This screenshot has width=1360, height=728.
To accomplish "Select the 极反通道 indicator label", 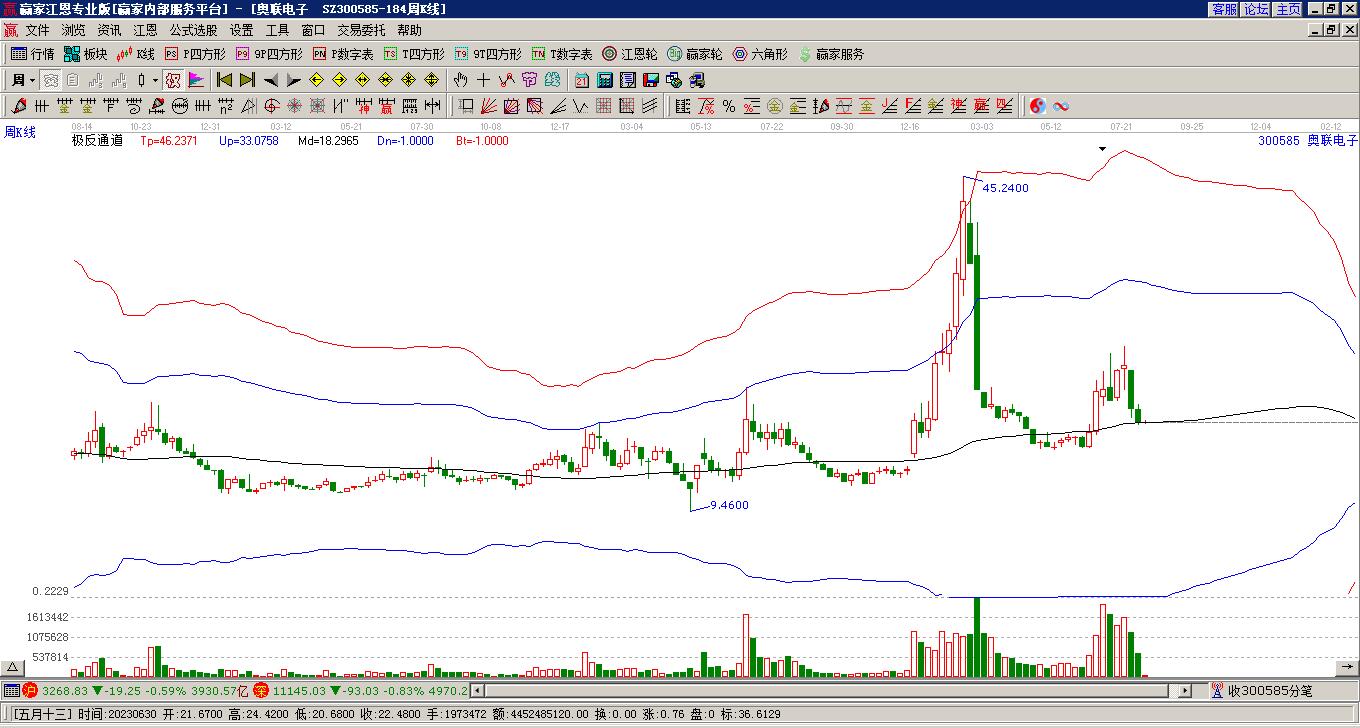I will click(x=97, y=141).
